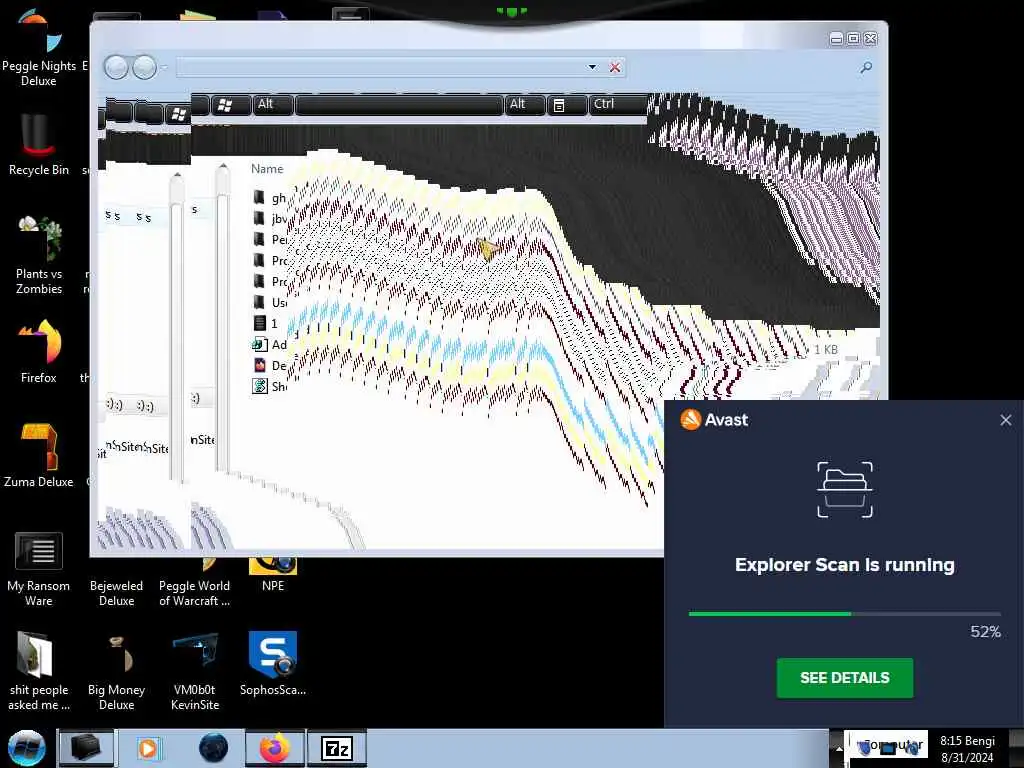Viewport: 1024px width, 768px height.
Task: Open the Windows Media Player taskbar icon
Action: [x=148, y=748]
